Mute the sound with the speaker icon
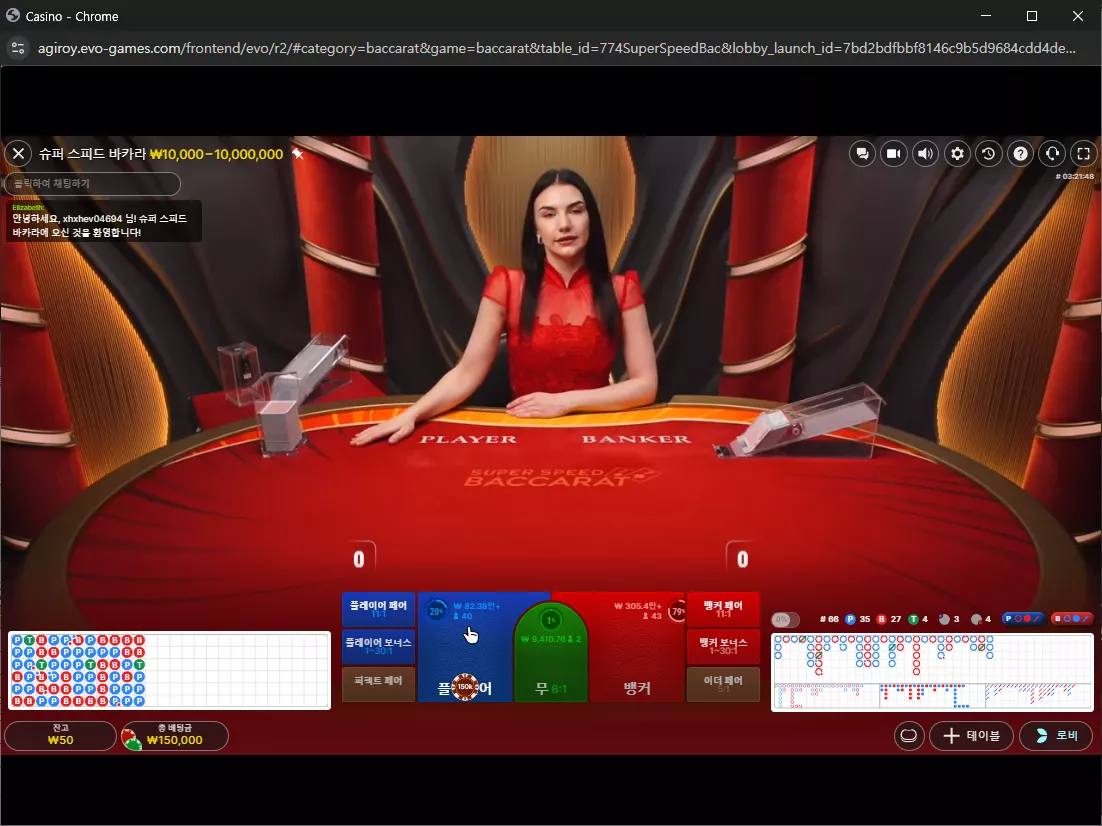 tap(925, 153)
